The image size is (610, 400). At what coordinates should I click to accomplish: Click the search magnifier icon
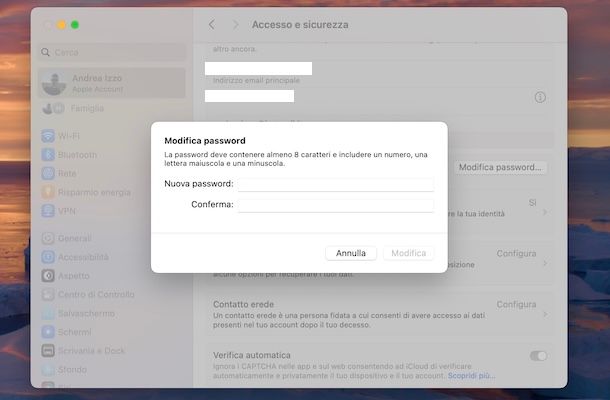[x=46, y=52]
